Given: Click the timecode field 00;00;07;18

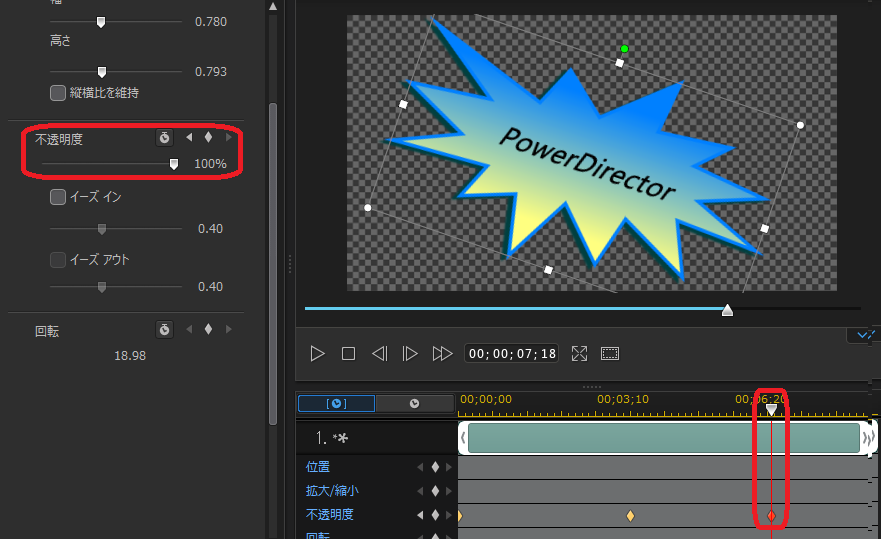Looking at the screenshot, I should (x=512, y=354).
